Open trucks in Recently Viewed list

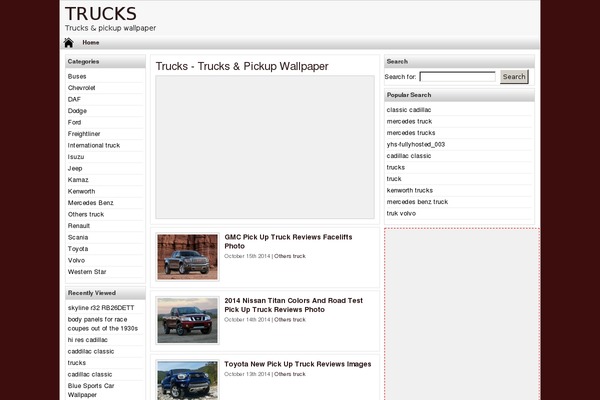click(x=77, y=363)
